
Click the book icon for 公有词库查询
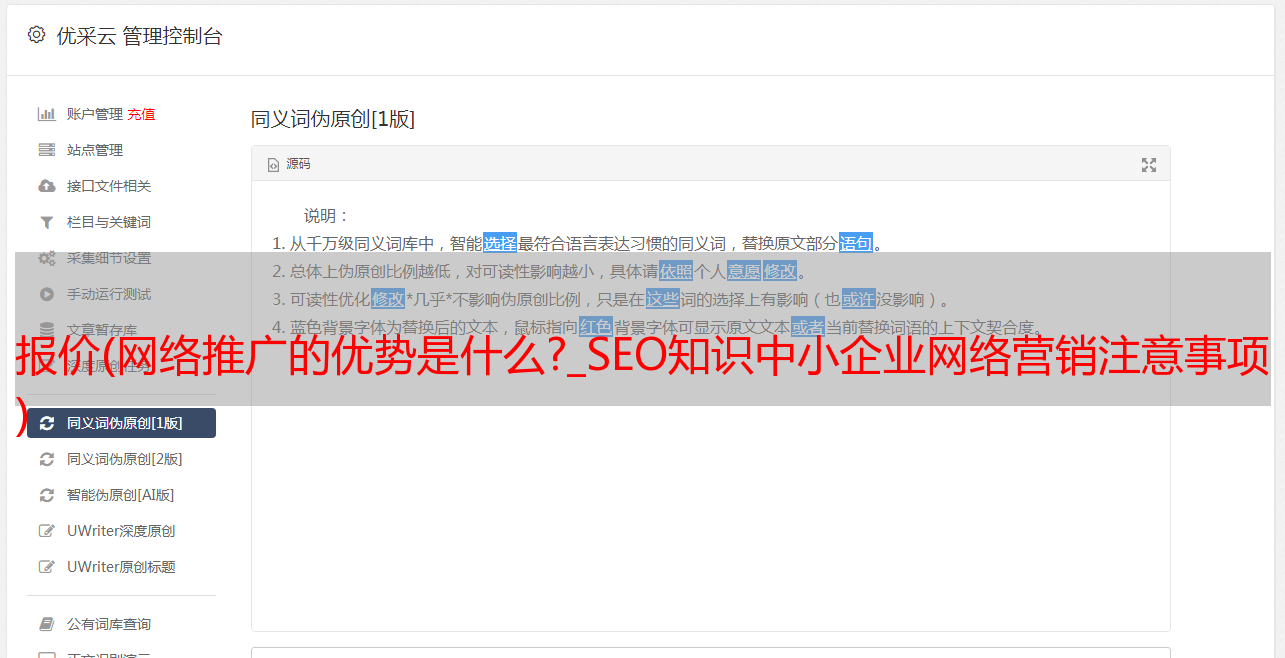46,624
